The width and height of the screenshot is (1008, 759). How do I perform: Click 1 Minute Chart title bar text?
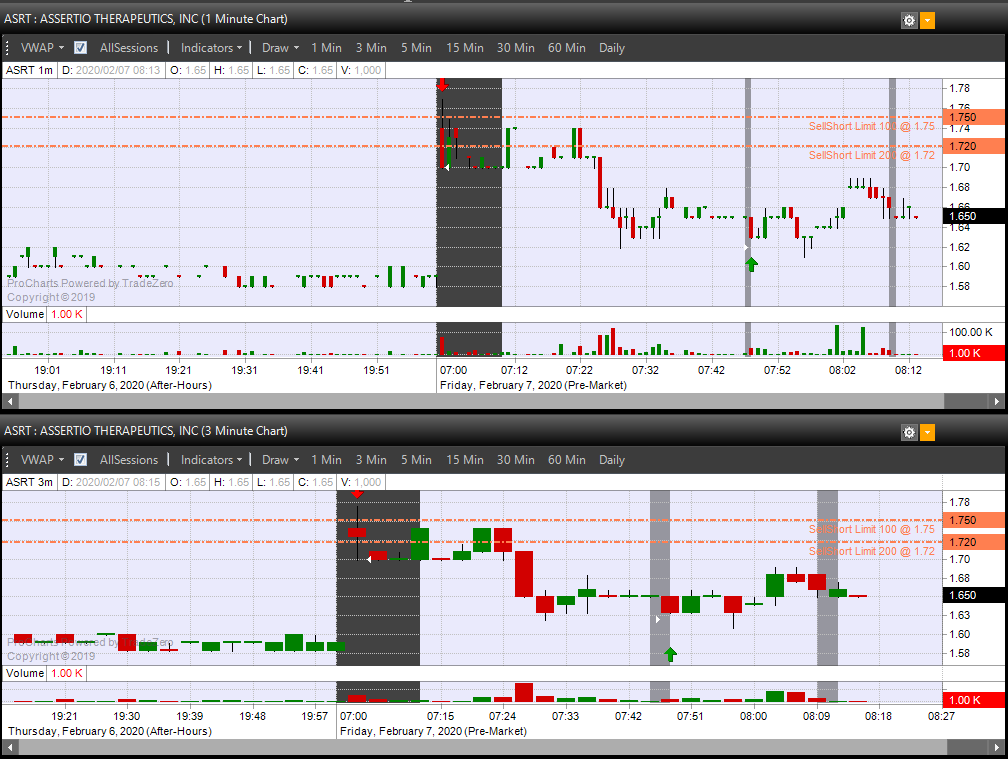(x=146, y=19)
